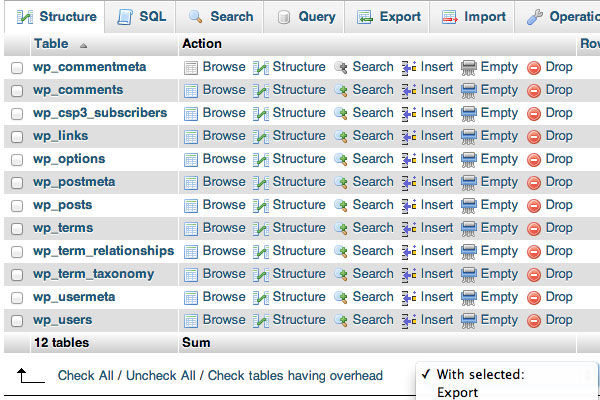The height and width of the screenshot is (400, 600).
Task: Click the Insert icon for wp_term_relationships
Action: (409, 252)
